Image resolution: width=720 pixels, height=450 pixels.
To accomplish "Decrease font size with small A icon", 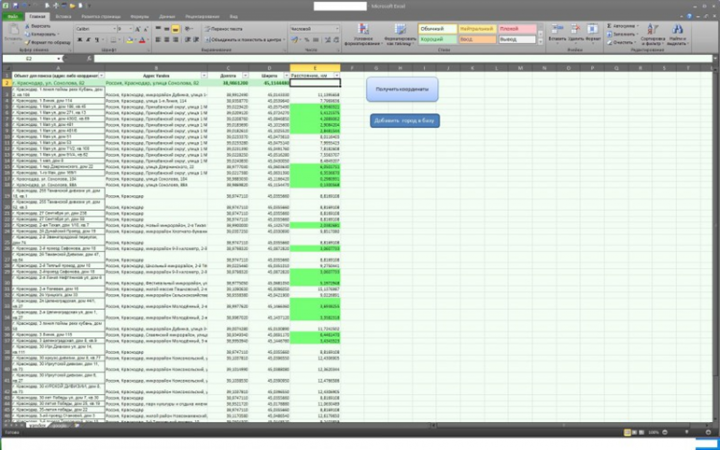I will 146,29.
